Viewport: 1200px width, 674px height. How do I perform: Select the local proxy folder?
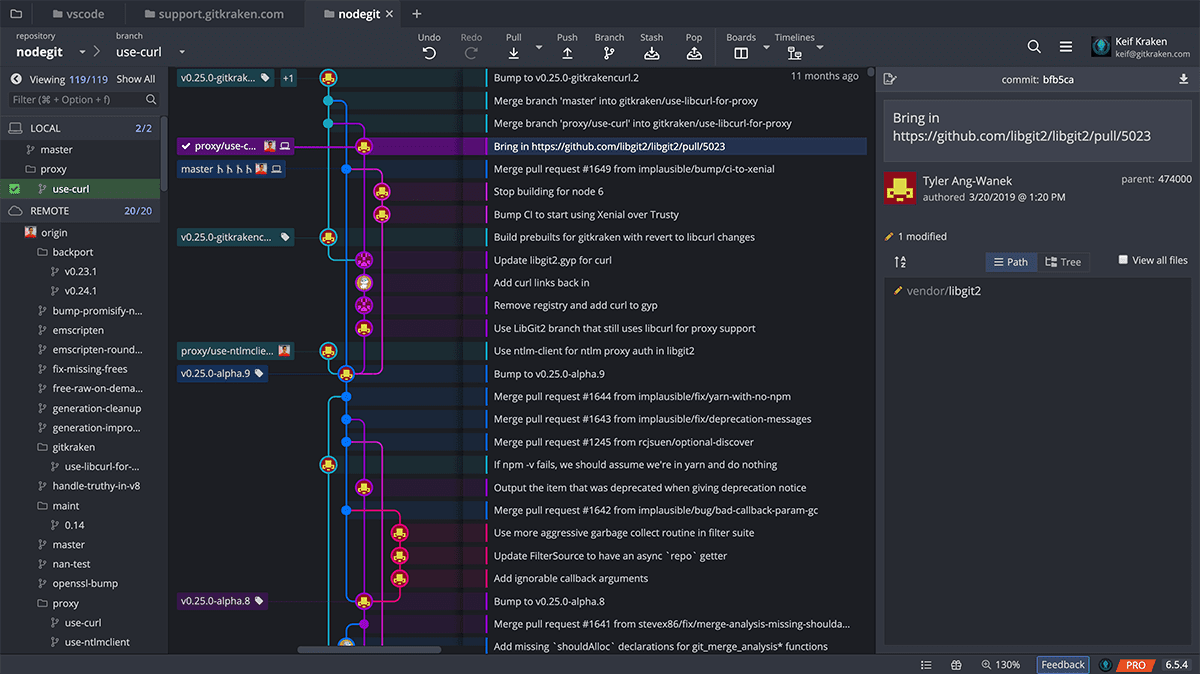tap(54, 169)
